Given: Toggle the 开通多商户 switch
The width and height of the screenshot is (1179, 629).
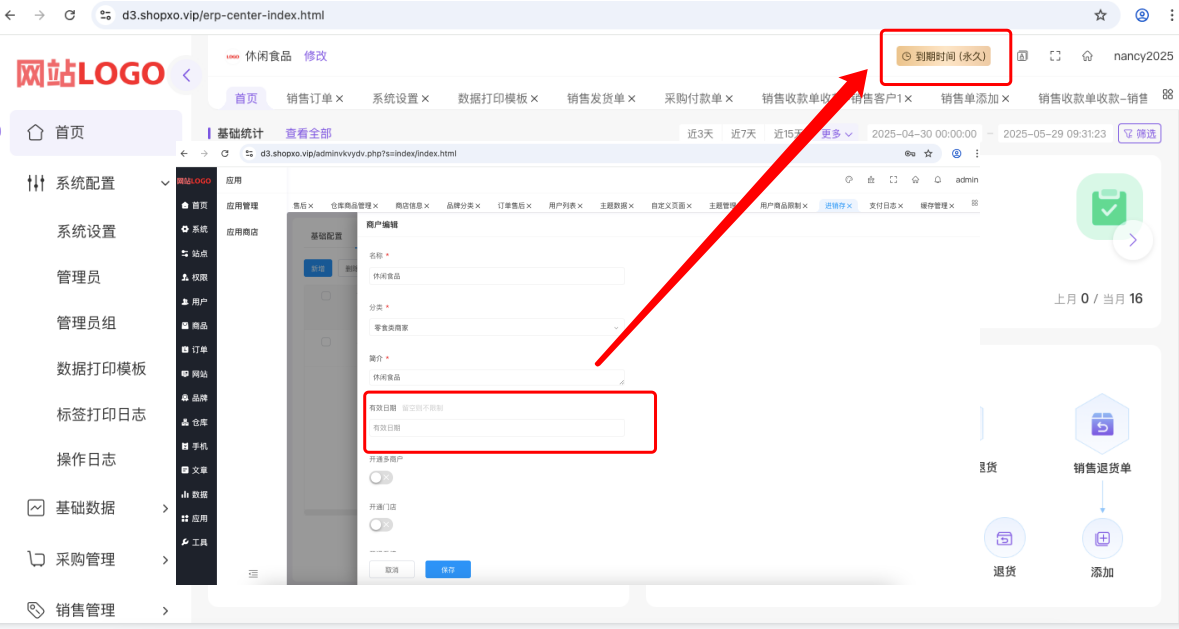Looking at the screenshot, I should click(x=380, y=478).
